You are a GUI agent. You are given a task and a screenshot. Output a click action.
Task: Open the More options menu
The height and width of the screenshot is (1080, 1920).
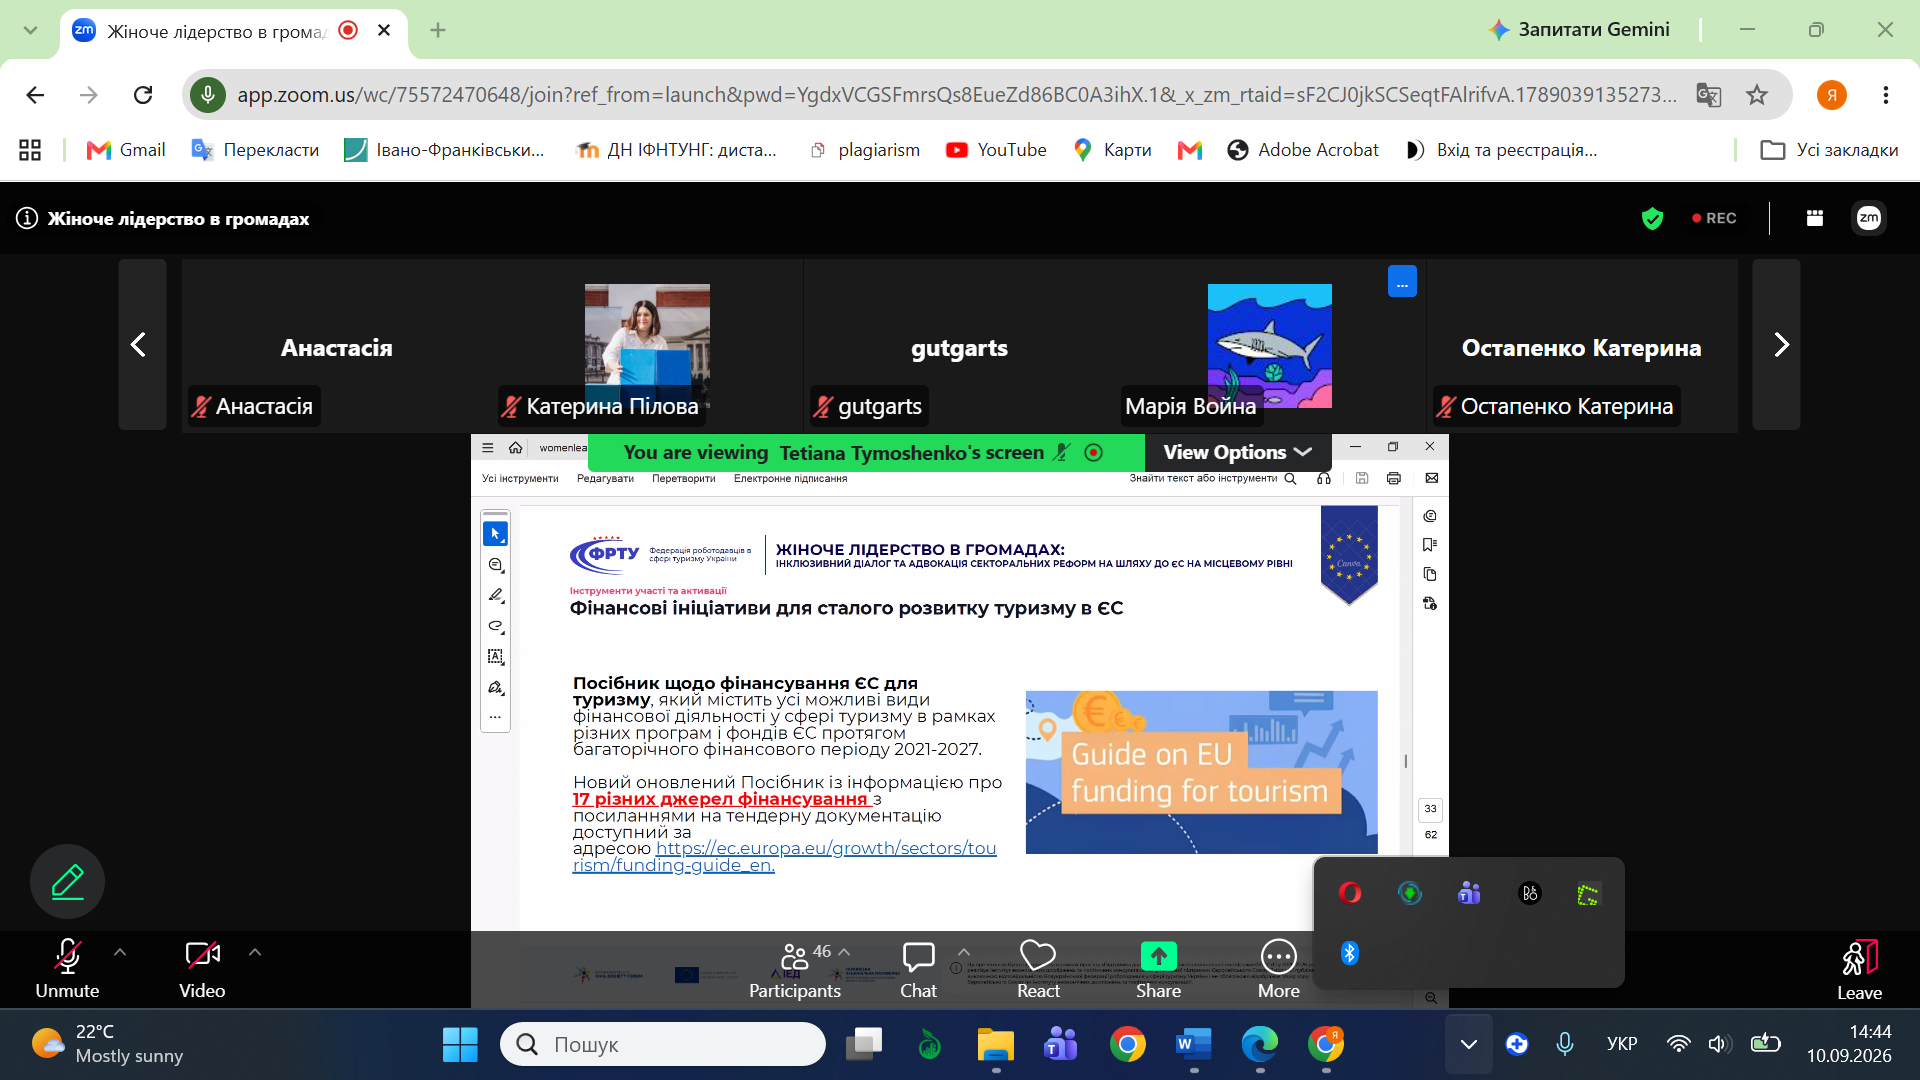click(1279, 969)
